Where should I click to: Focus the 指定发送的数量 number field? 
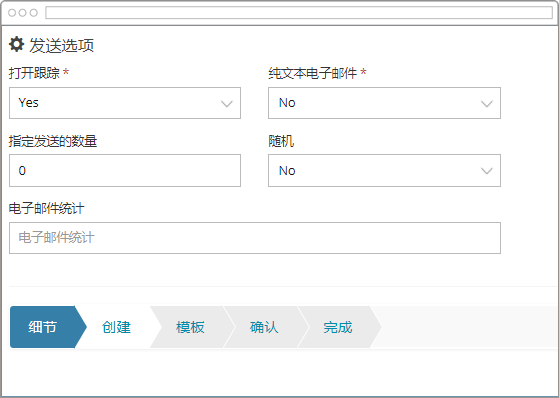(125, 170)
